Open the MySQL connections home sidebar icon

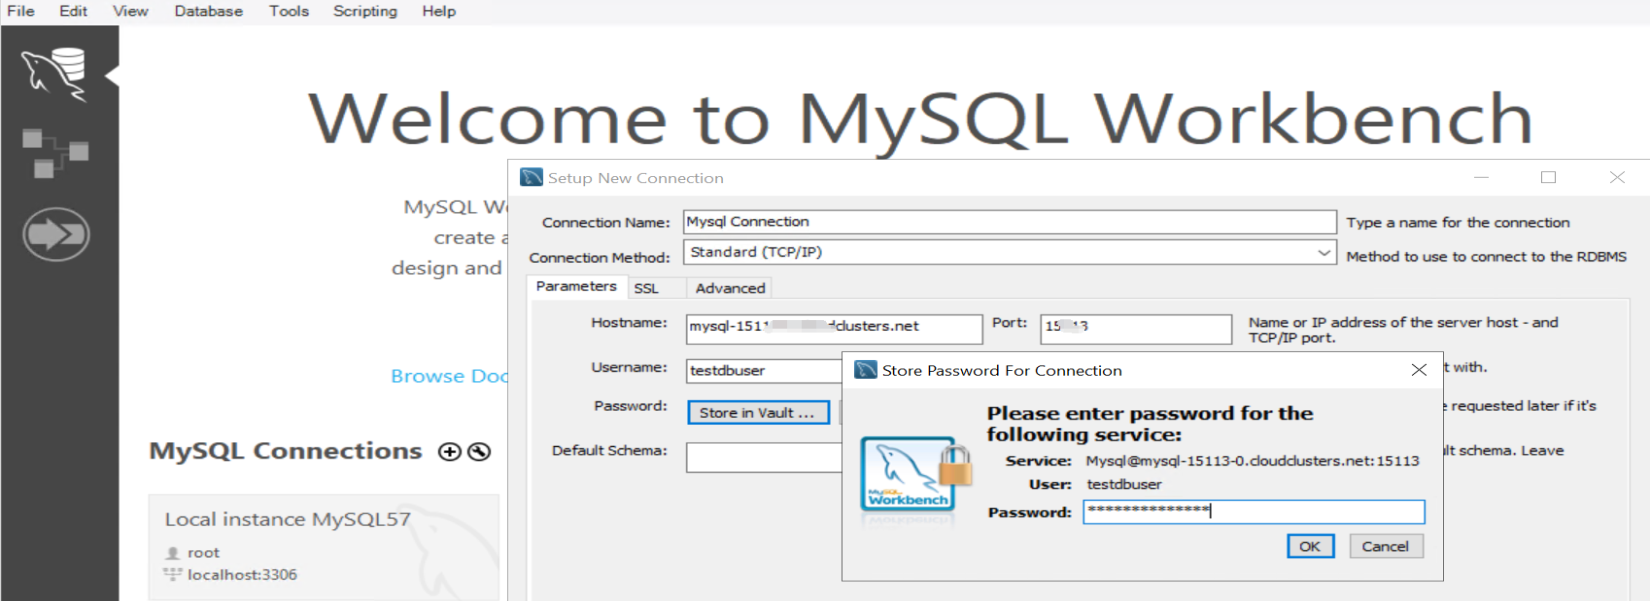pyautogui.click(x=55, y=74)
